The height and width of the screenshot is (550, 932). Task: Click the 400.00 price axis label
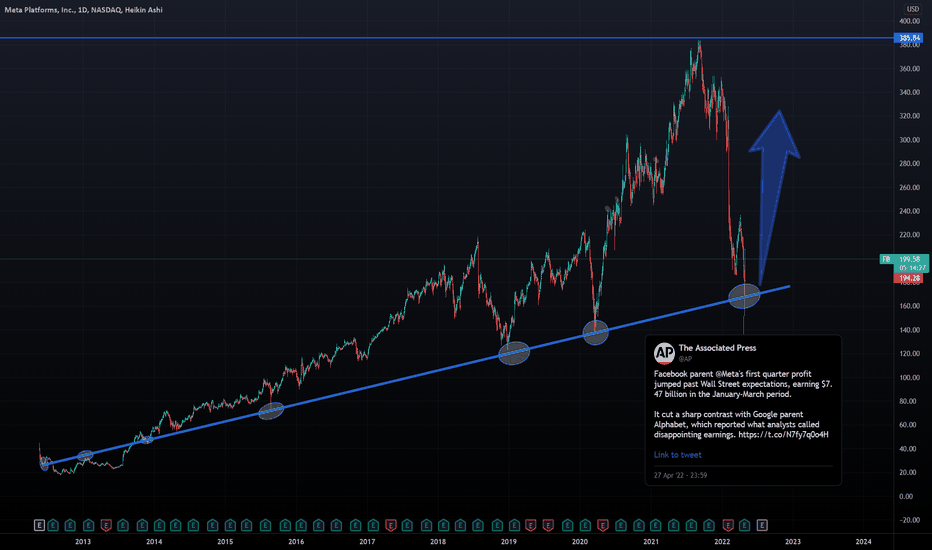pos(909,21)
